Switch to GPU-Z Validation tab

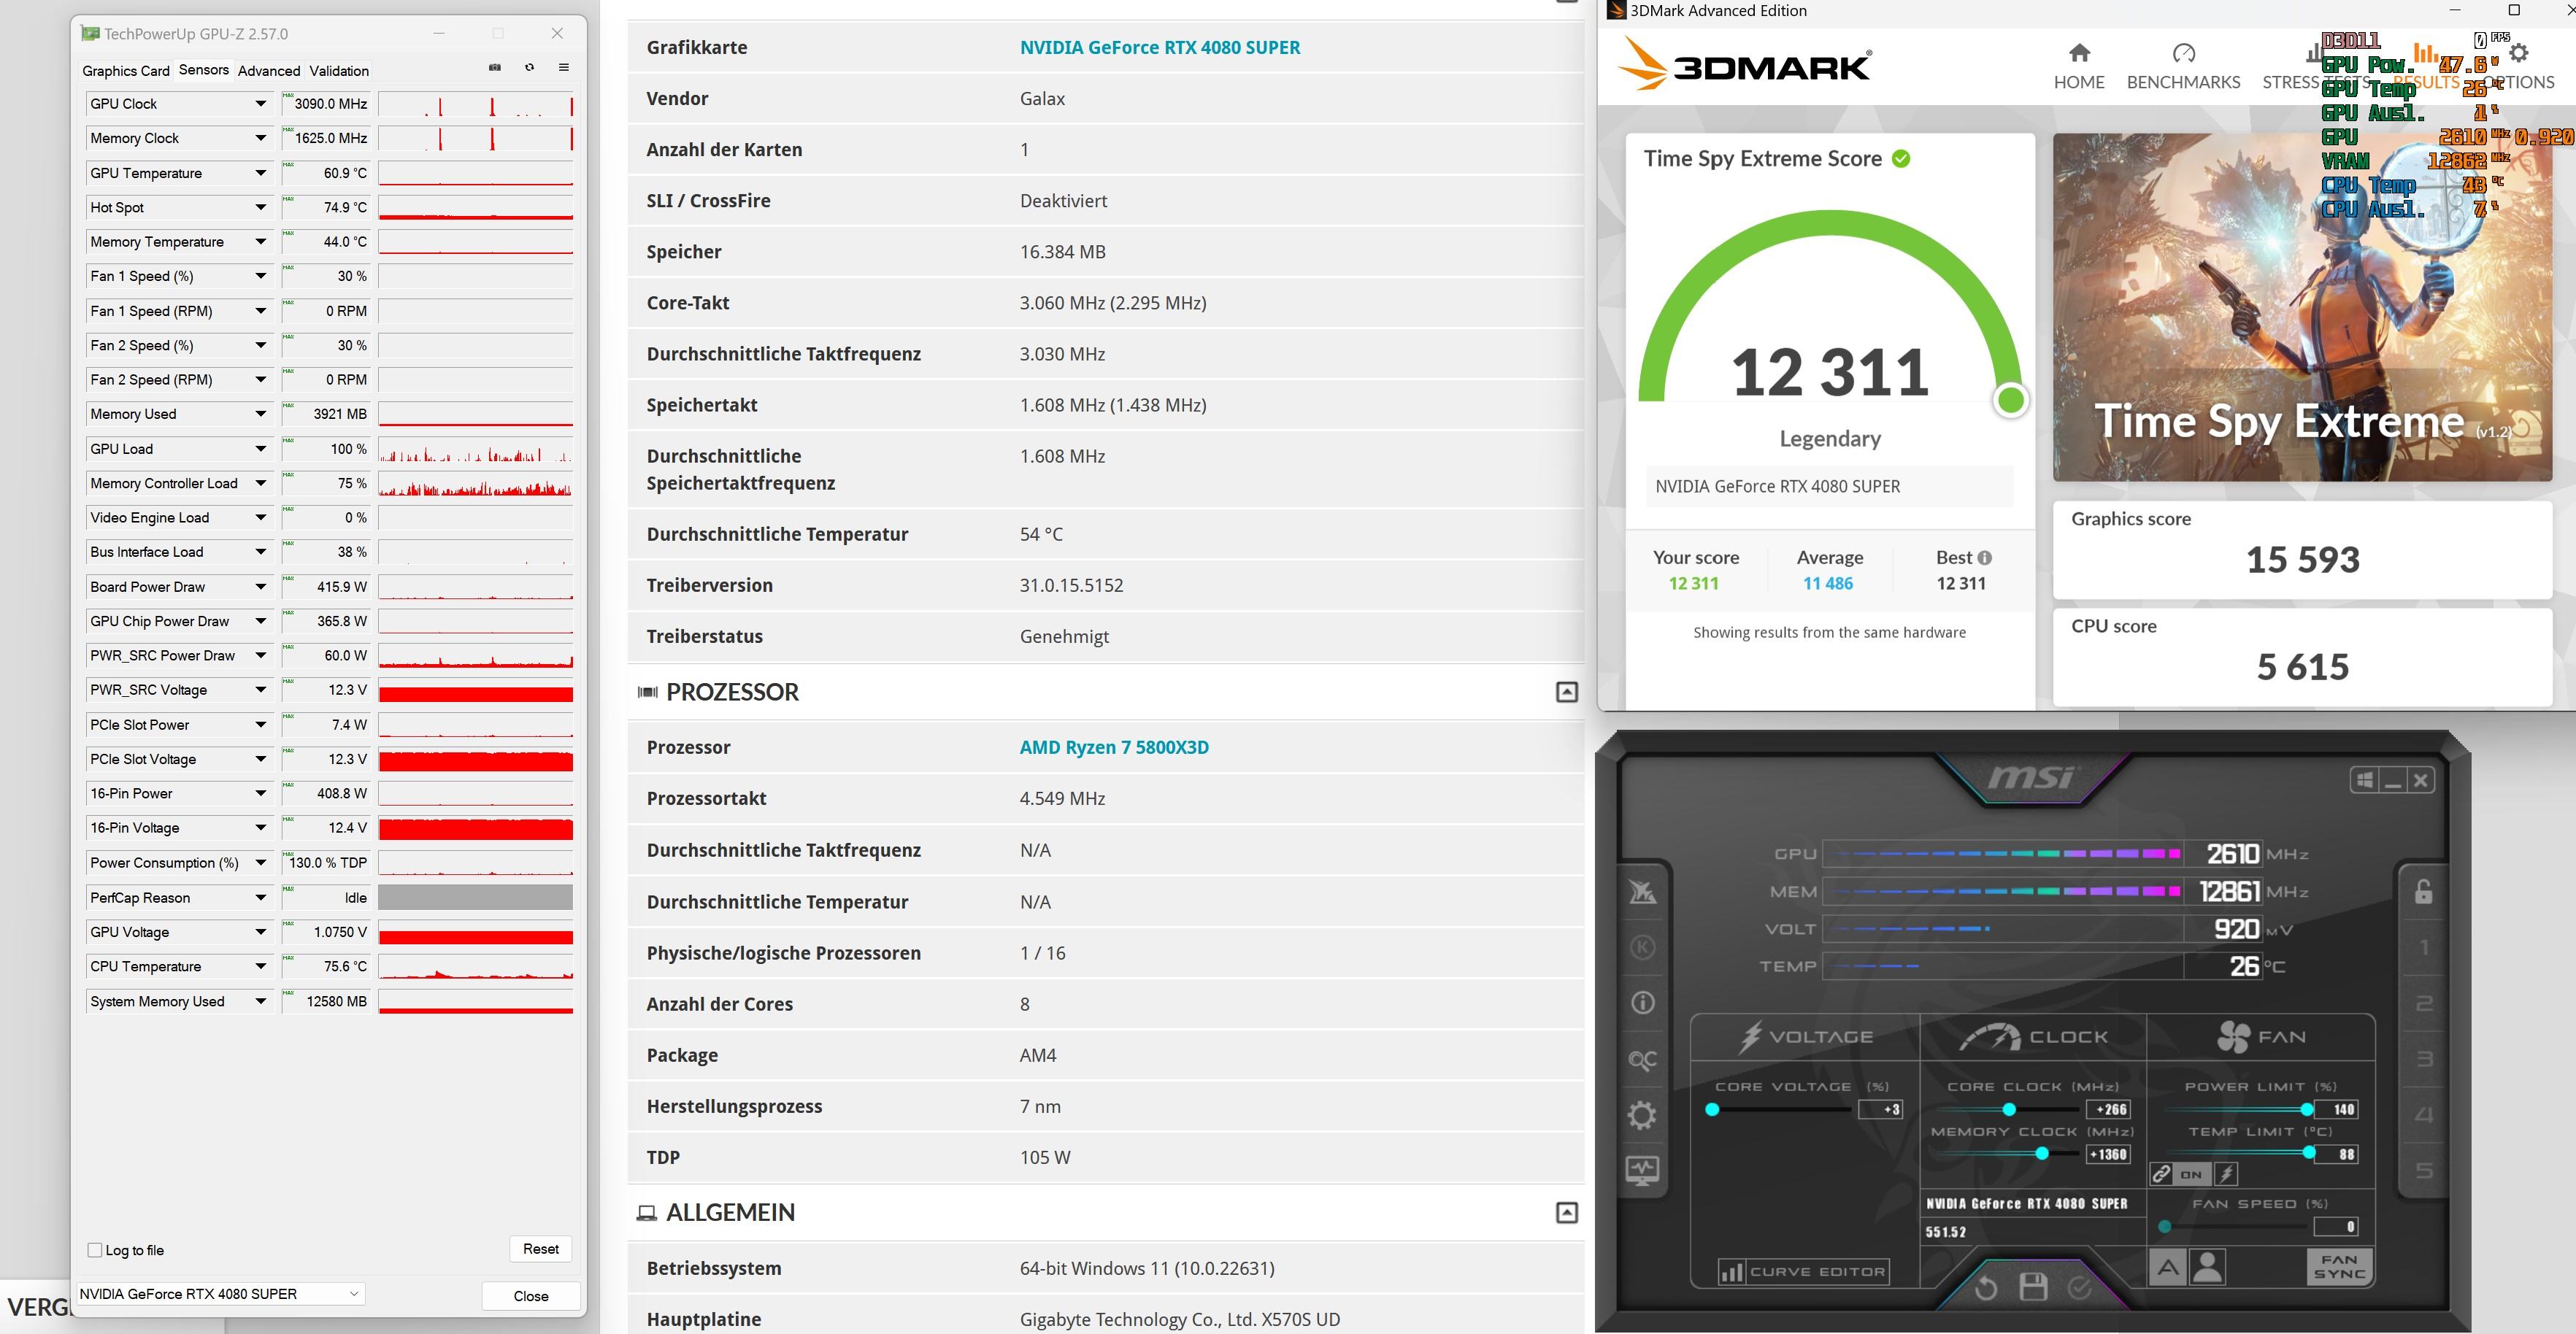point(339,71)
